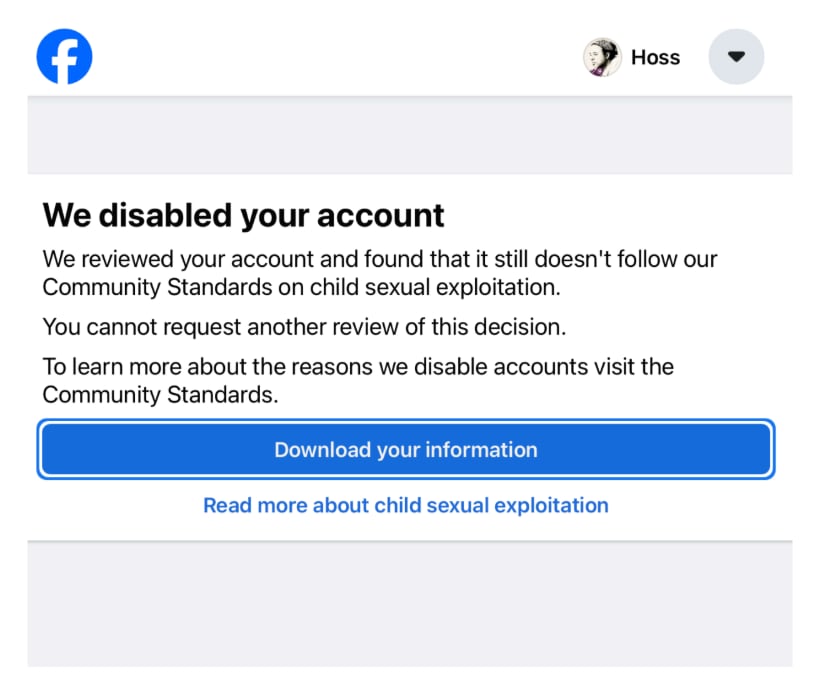The height and width of the screenshot is (676, 824).
Task: Click the Facebook logo icon
Action: pyautogui.click(x=64, y=57)
